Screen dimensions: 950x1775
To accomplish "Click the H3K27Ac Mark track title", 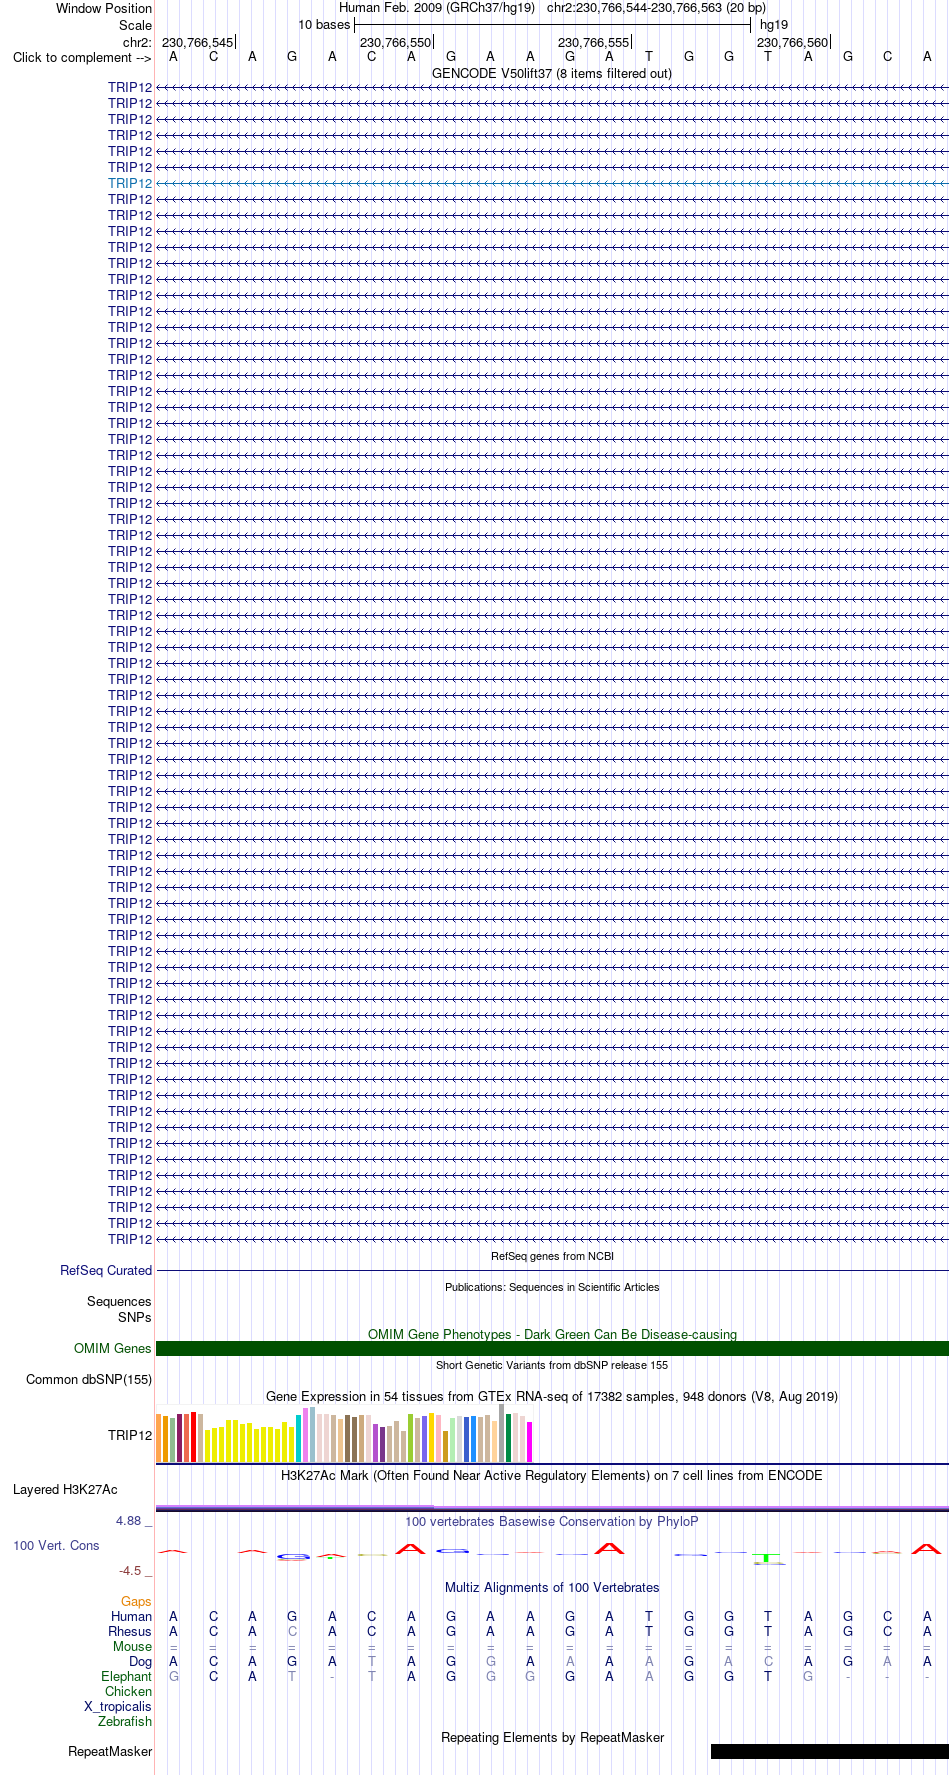I will click(552, 1476).
